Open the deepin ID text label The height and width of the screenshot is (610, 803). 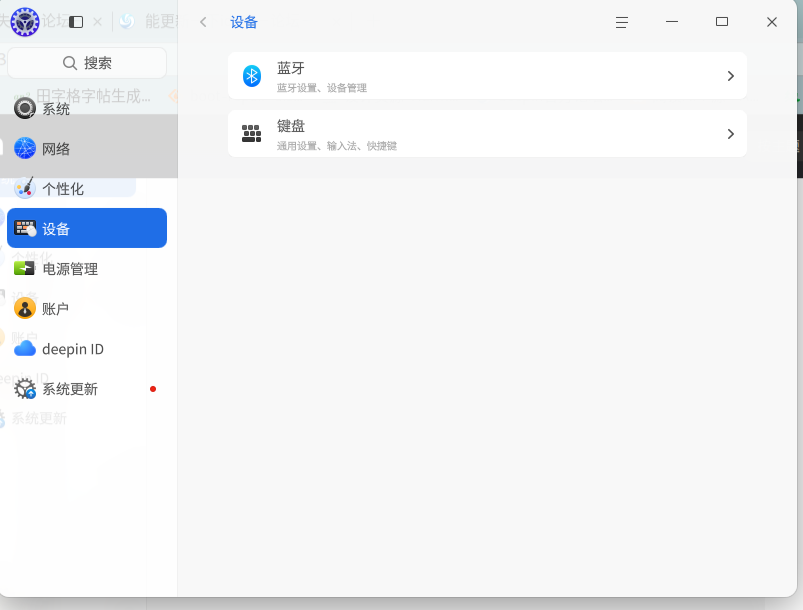coord(73,349)
